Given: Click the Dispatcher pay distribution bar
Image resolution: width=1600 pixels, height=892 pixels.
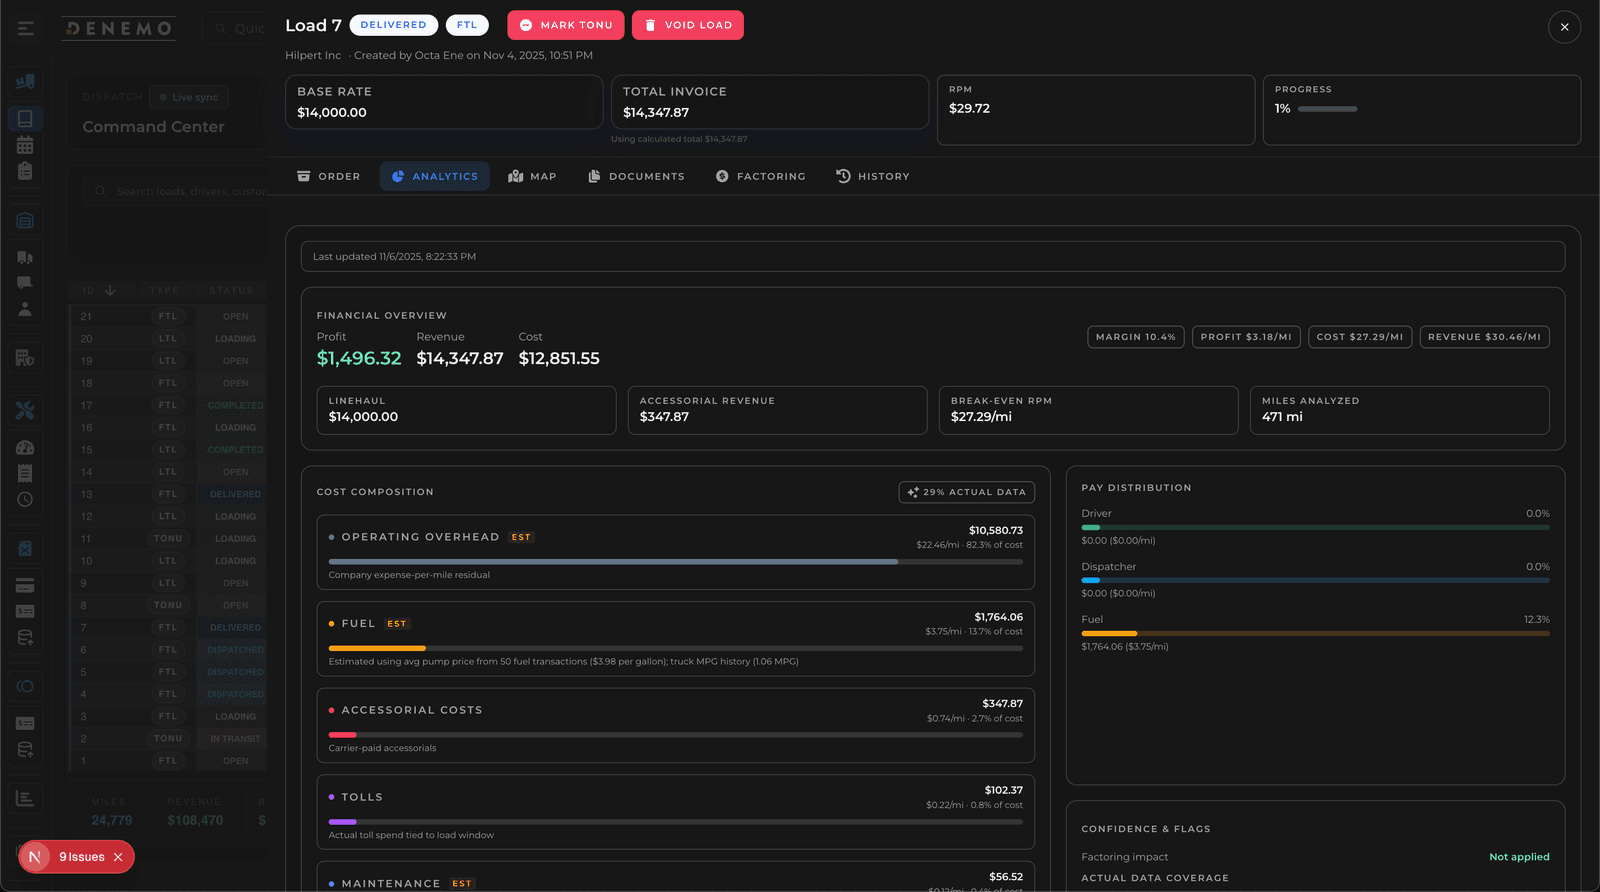Looking at the screenshot, I should click(1315, 580).
